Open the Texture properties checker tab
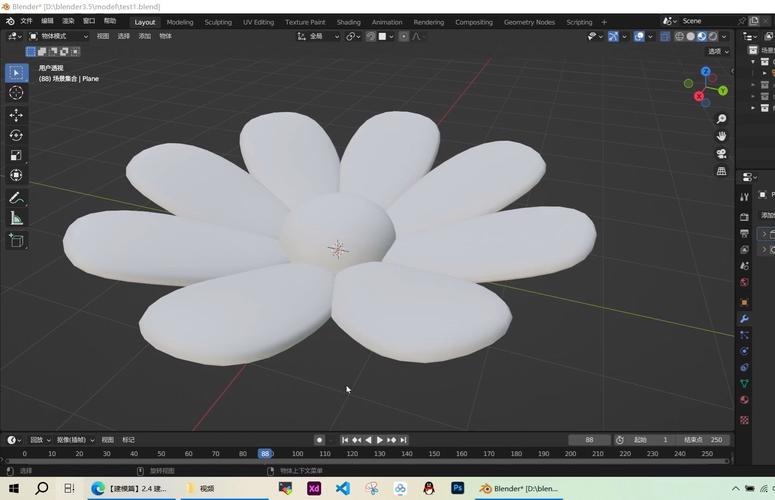 point(744,420)
